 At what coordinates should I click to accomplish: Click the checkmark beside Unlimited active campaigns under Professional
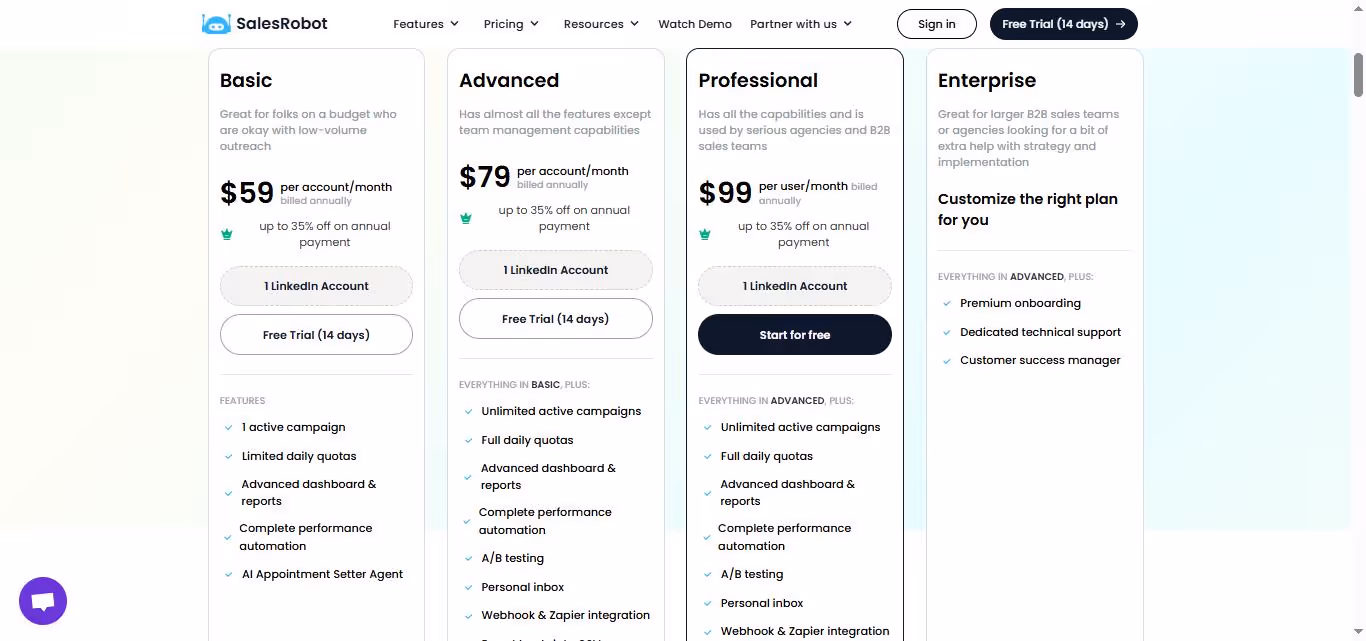(x=706, y=427)
